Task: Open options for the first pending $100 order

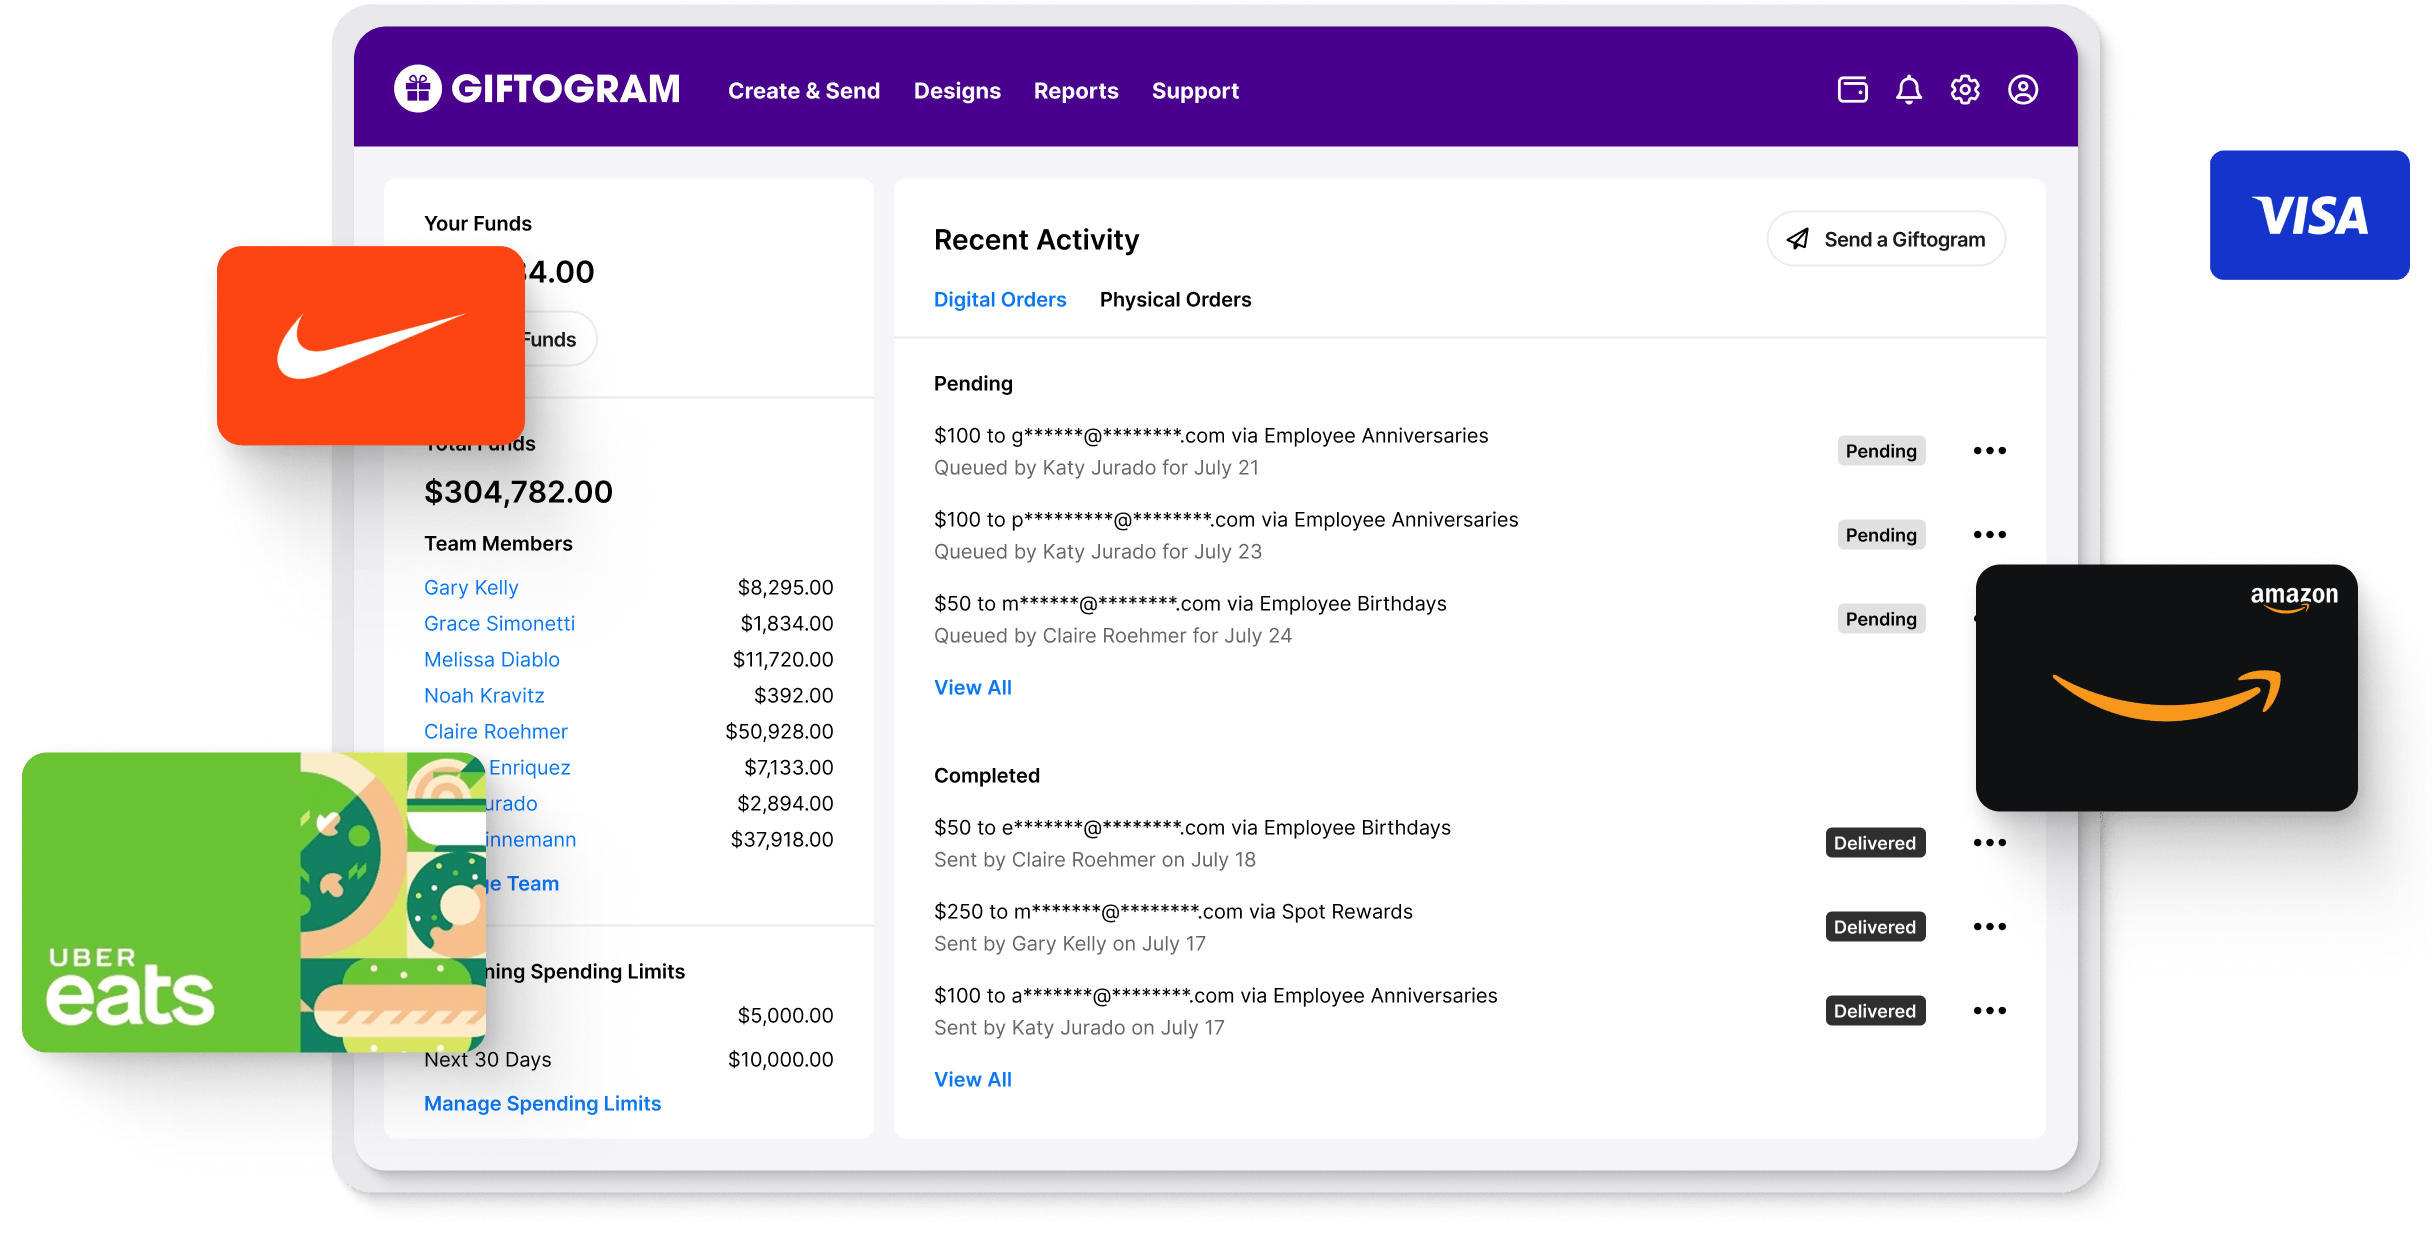Action: click(x=1990, y=450)
